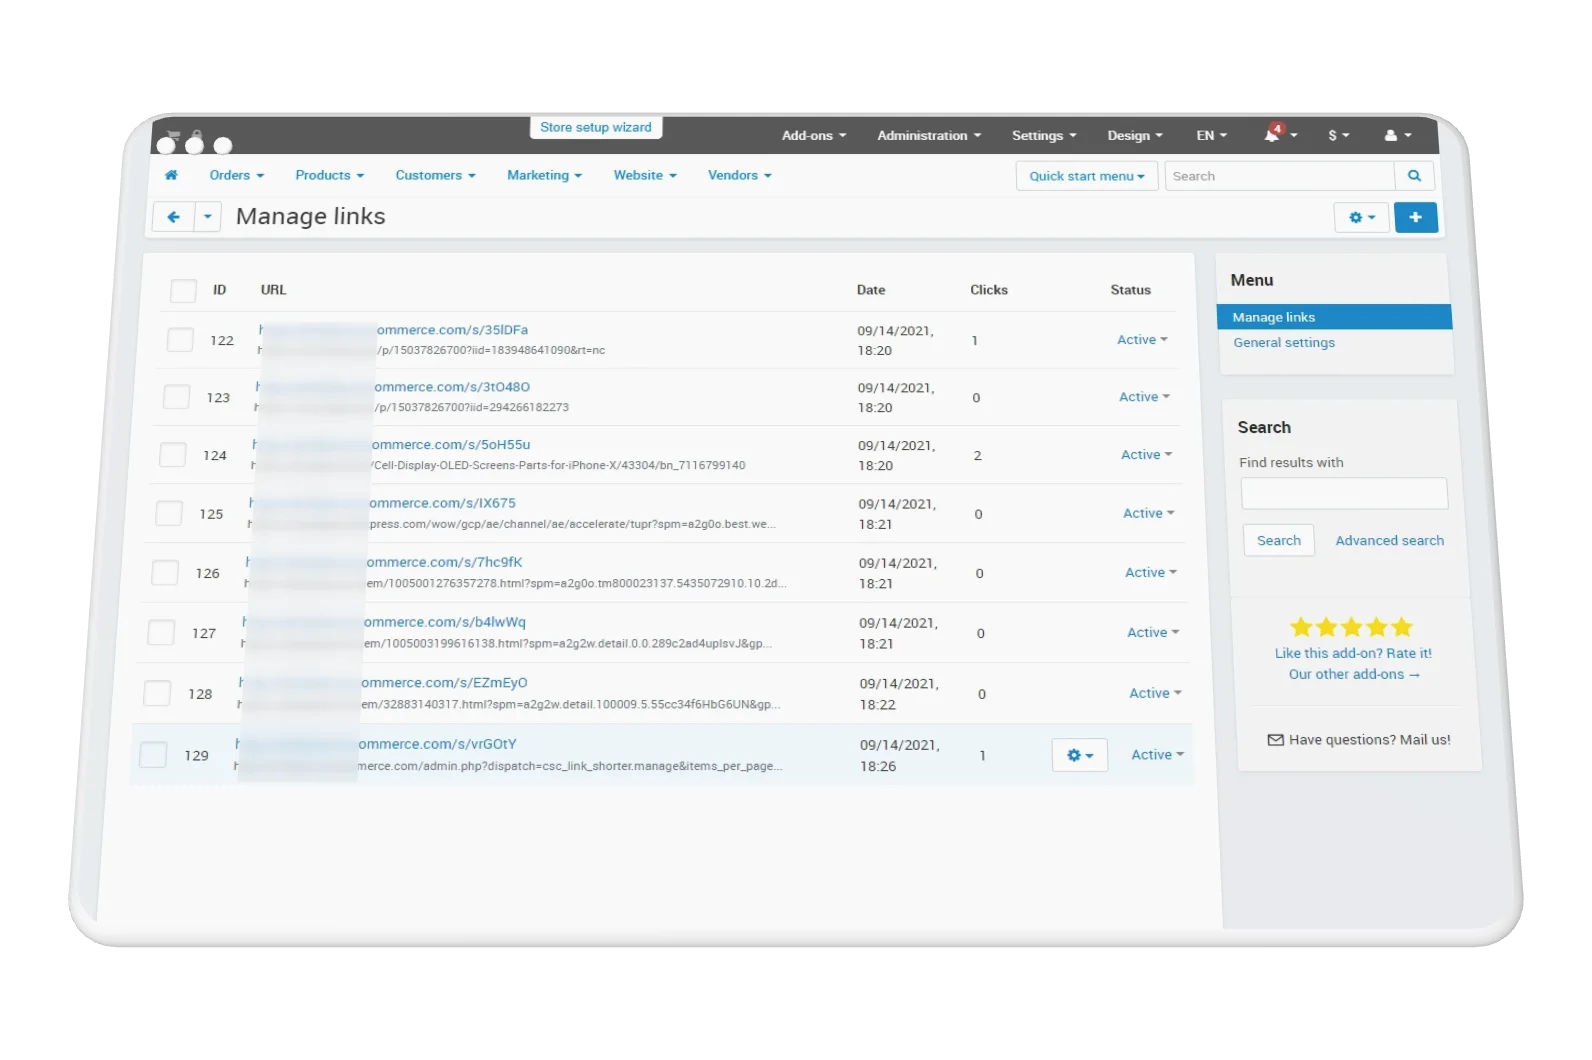Open the notifications bell icon
Screen dimensions: 1592x1060
coord(1272,135)
